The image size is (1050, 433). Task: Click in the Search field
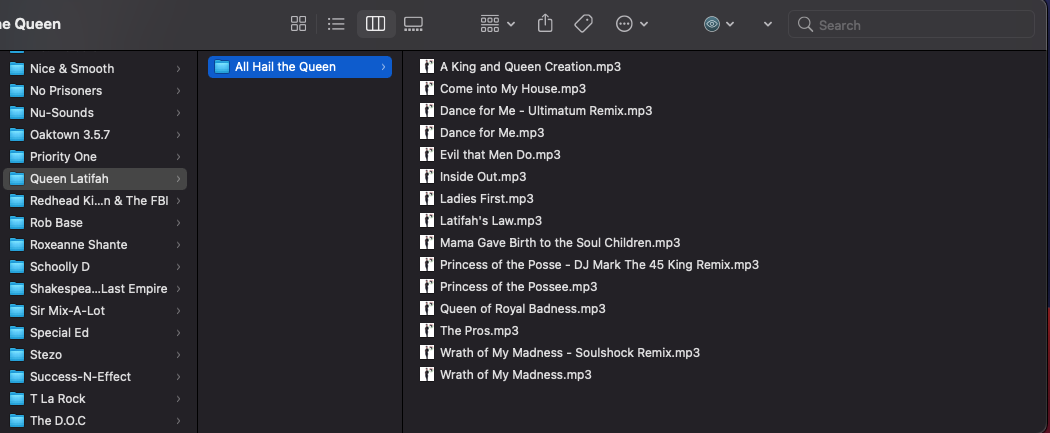(920, 25)
